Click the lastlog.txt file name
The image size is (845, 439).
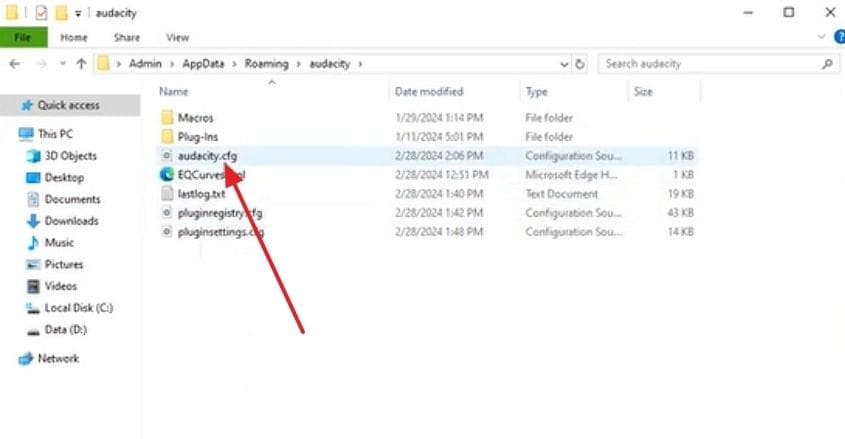click(x=202, y=193)
